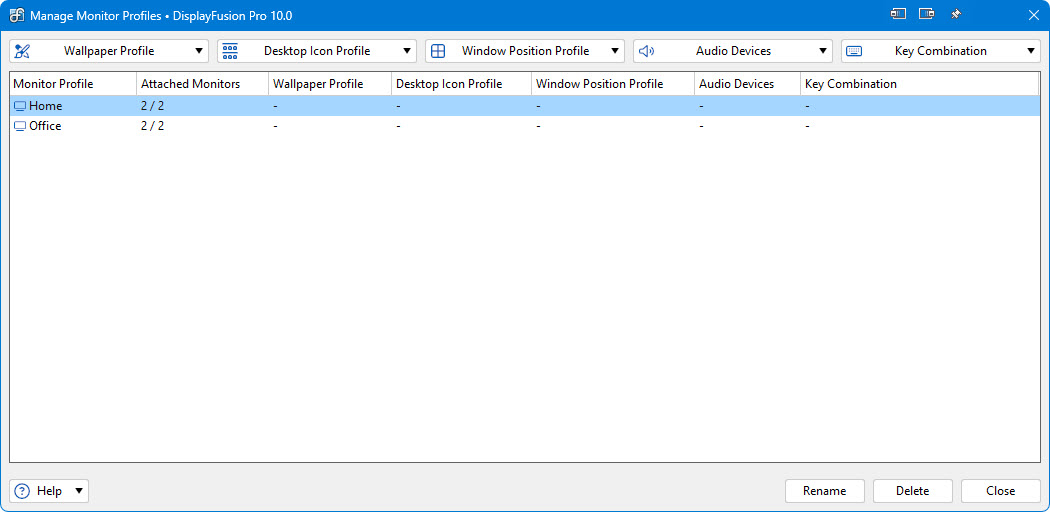Open the Help dropdown arrow
This screenshot has width=1050, height=512.
coord(79,491)
